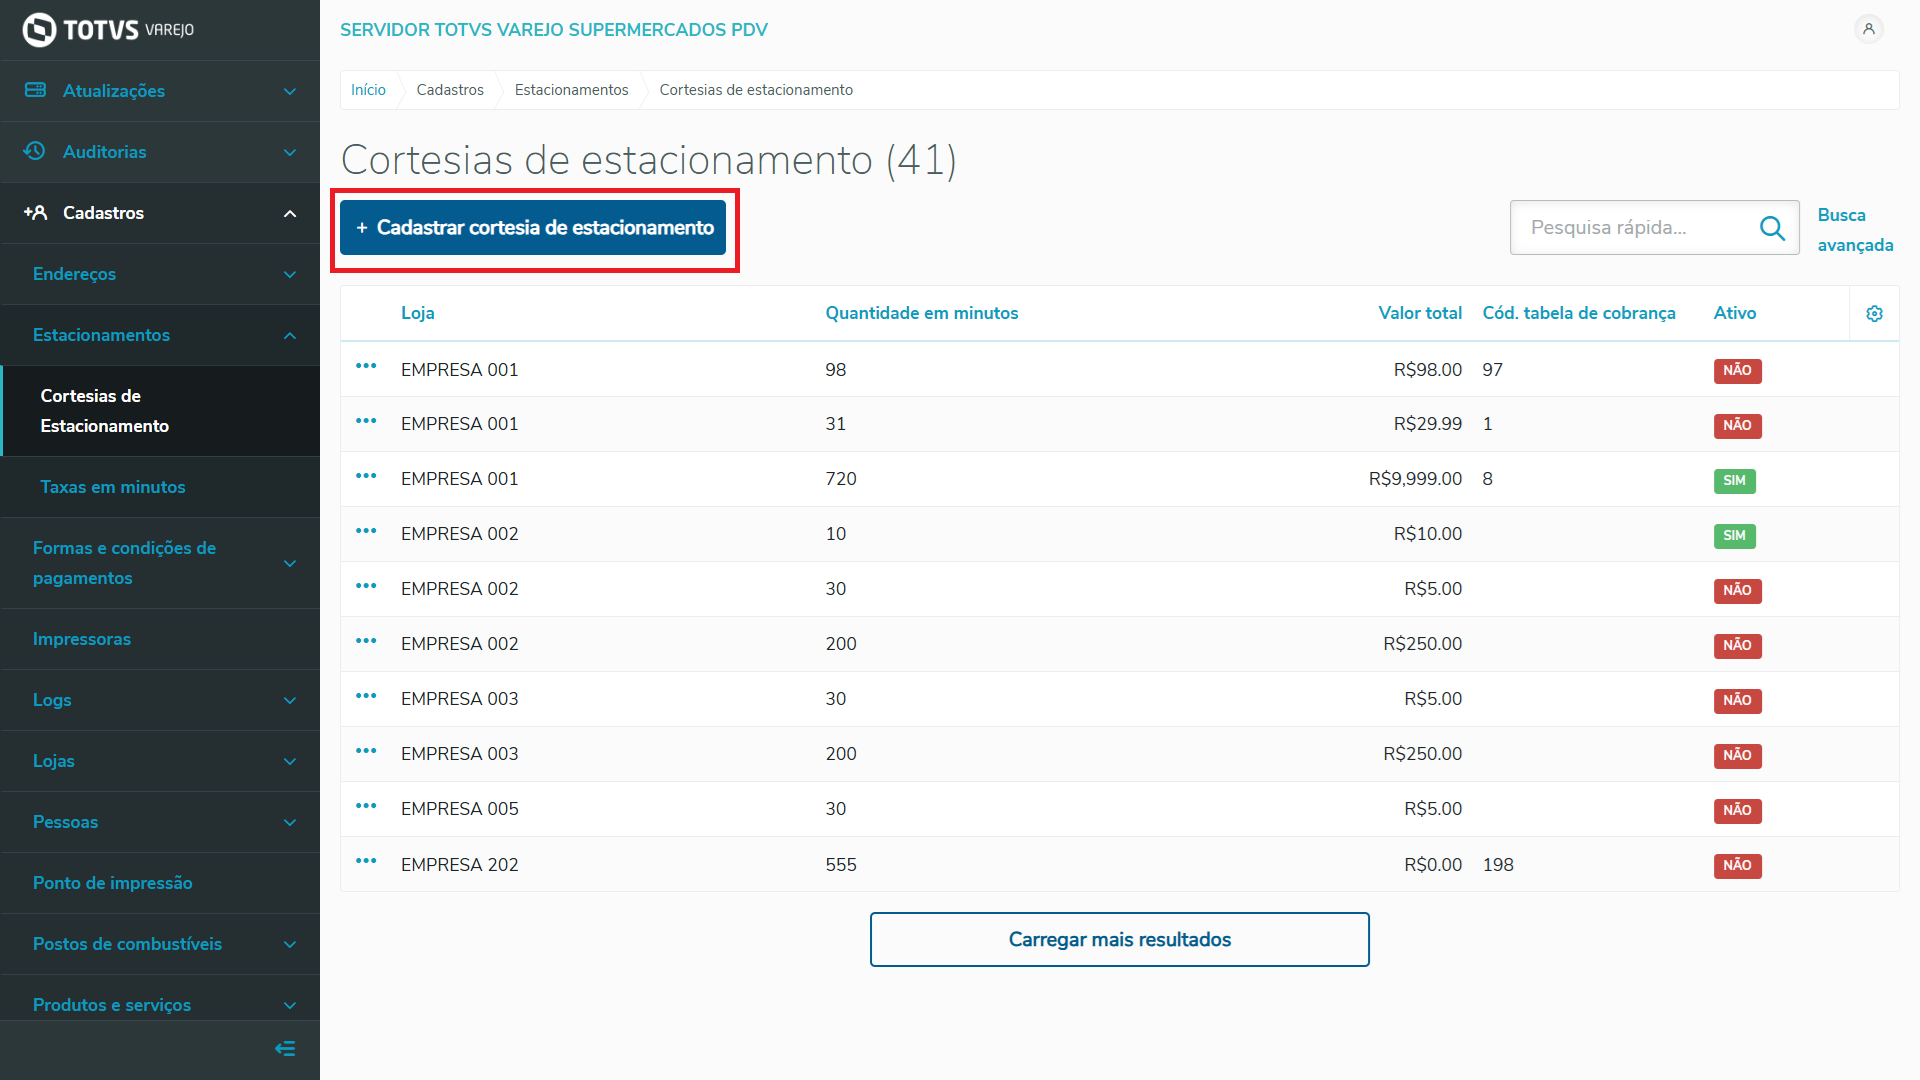Click the user profile icon
Screen dimensions: 1920x1080
(x=1868, y=29)
